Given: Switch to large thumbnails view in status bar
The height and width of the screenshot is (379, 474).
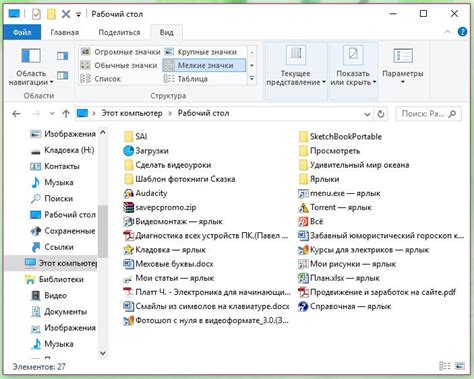Looking at the screenshot, I should point(460,366).
